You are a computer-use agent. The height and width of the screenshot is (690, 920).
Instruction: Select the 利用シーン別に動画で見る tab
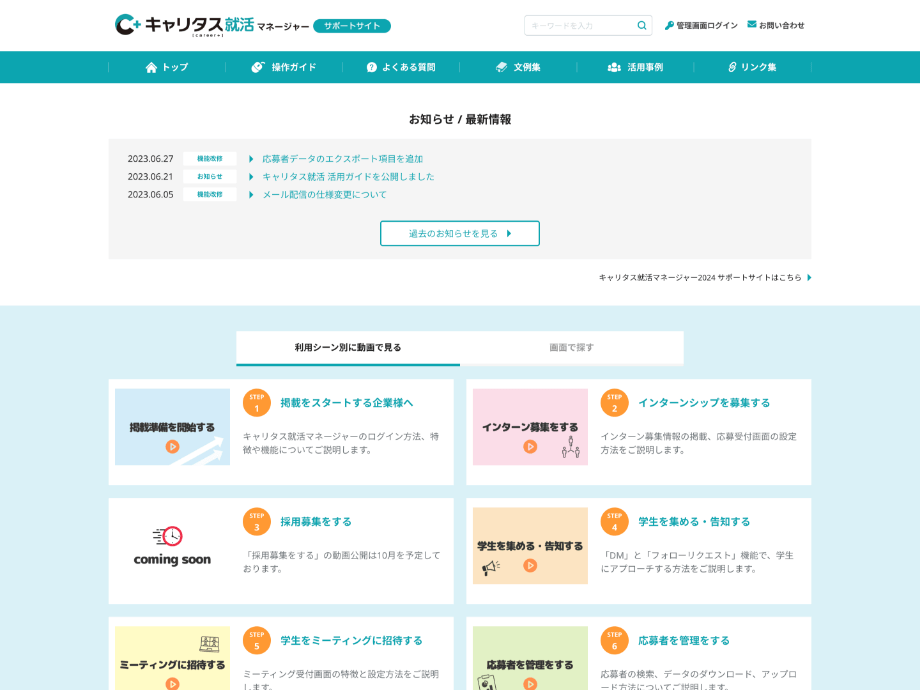[348, 347]
